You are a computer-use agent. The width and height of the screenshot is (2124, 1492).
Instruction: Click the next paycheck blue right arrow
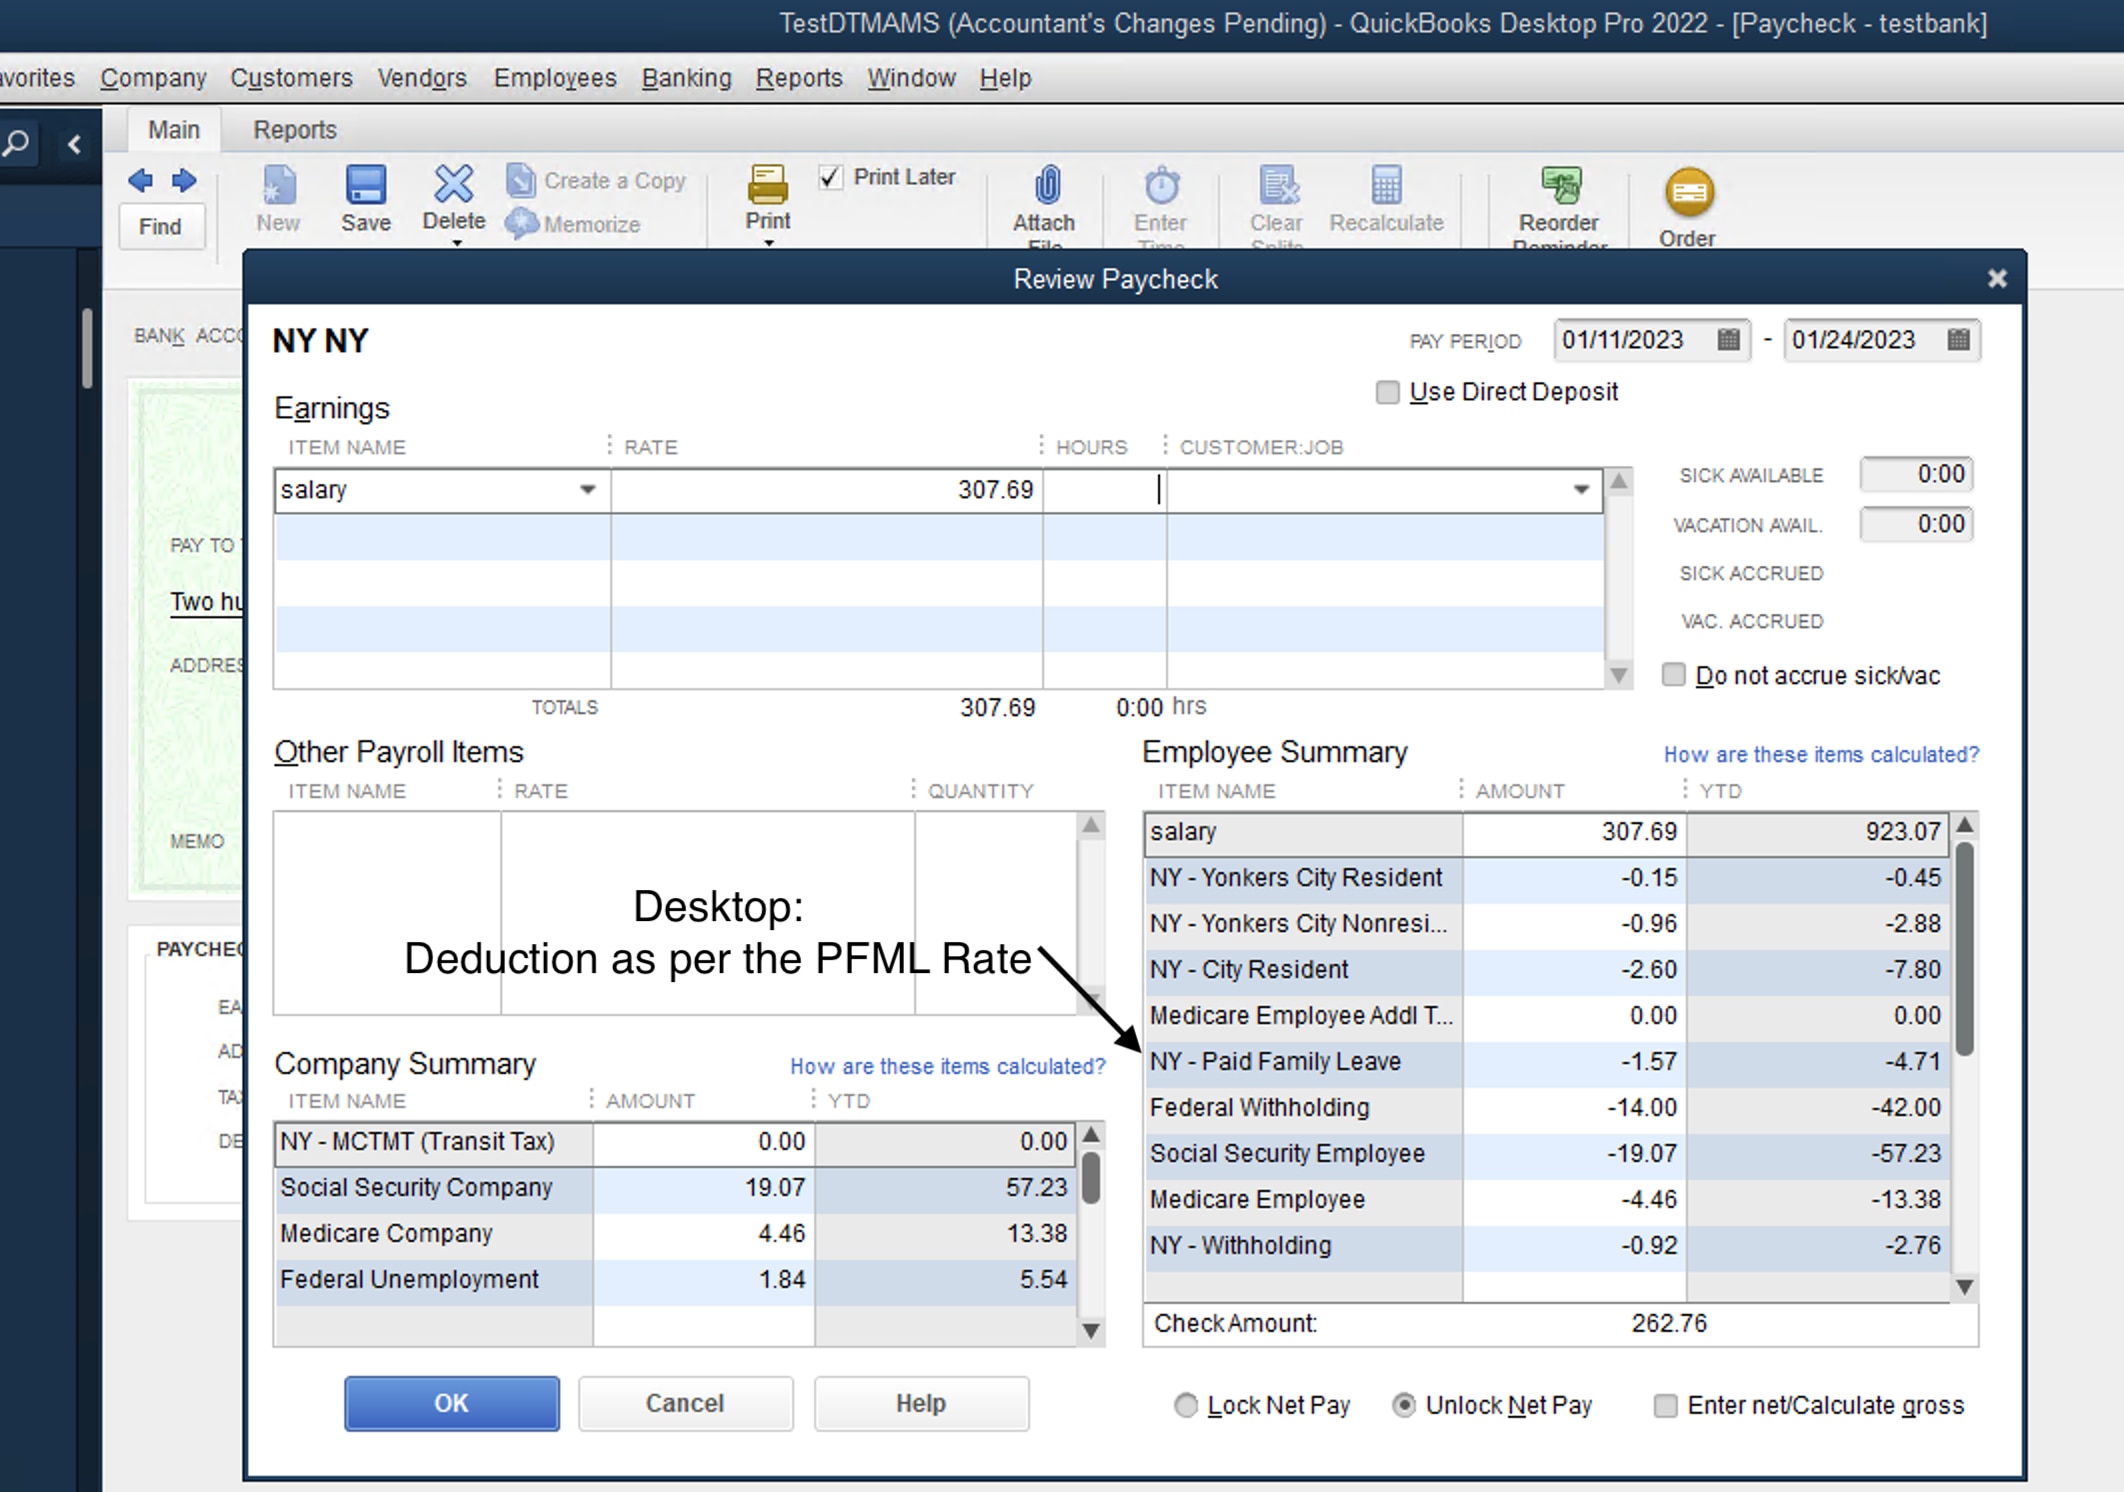[x=184, y=181]
